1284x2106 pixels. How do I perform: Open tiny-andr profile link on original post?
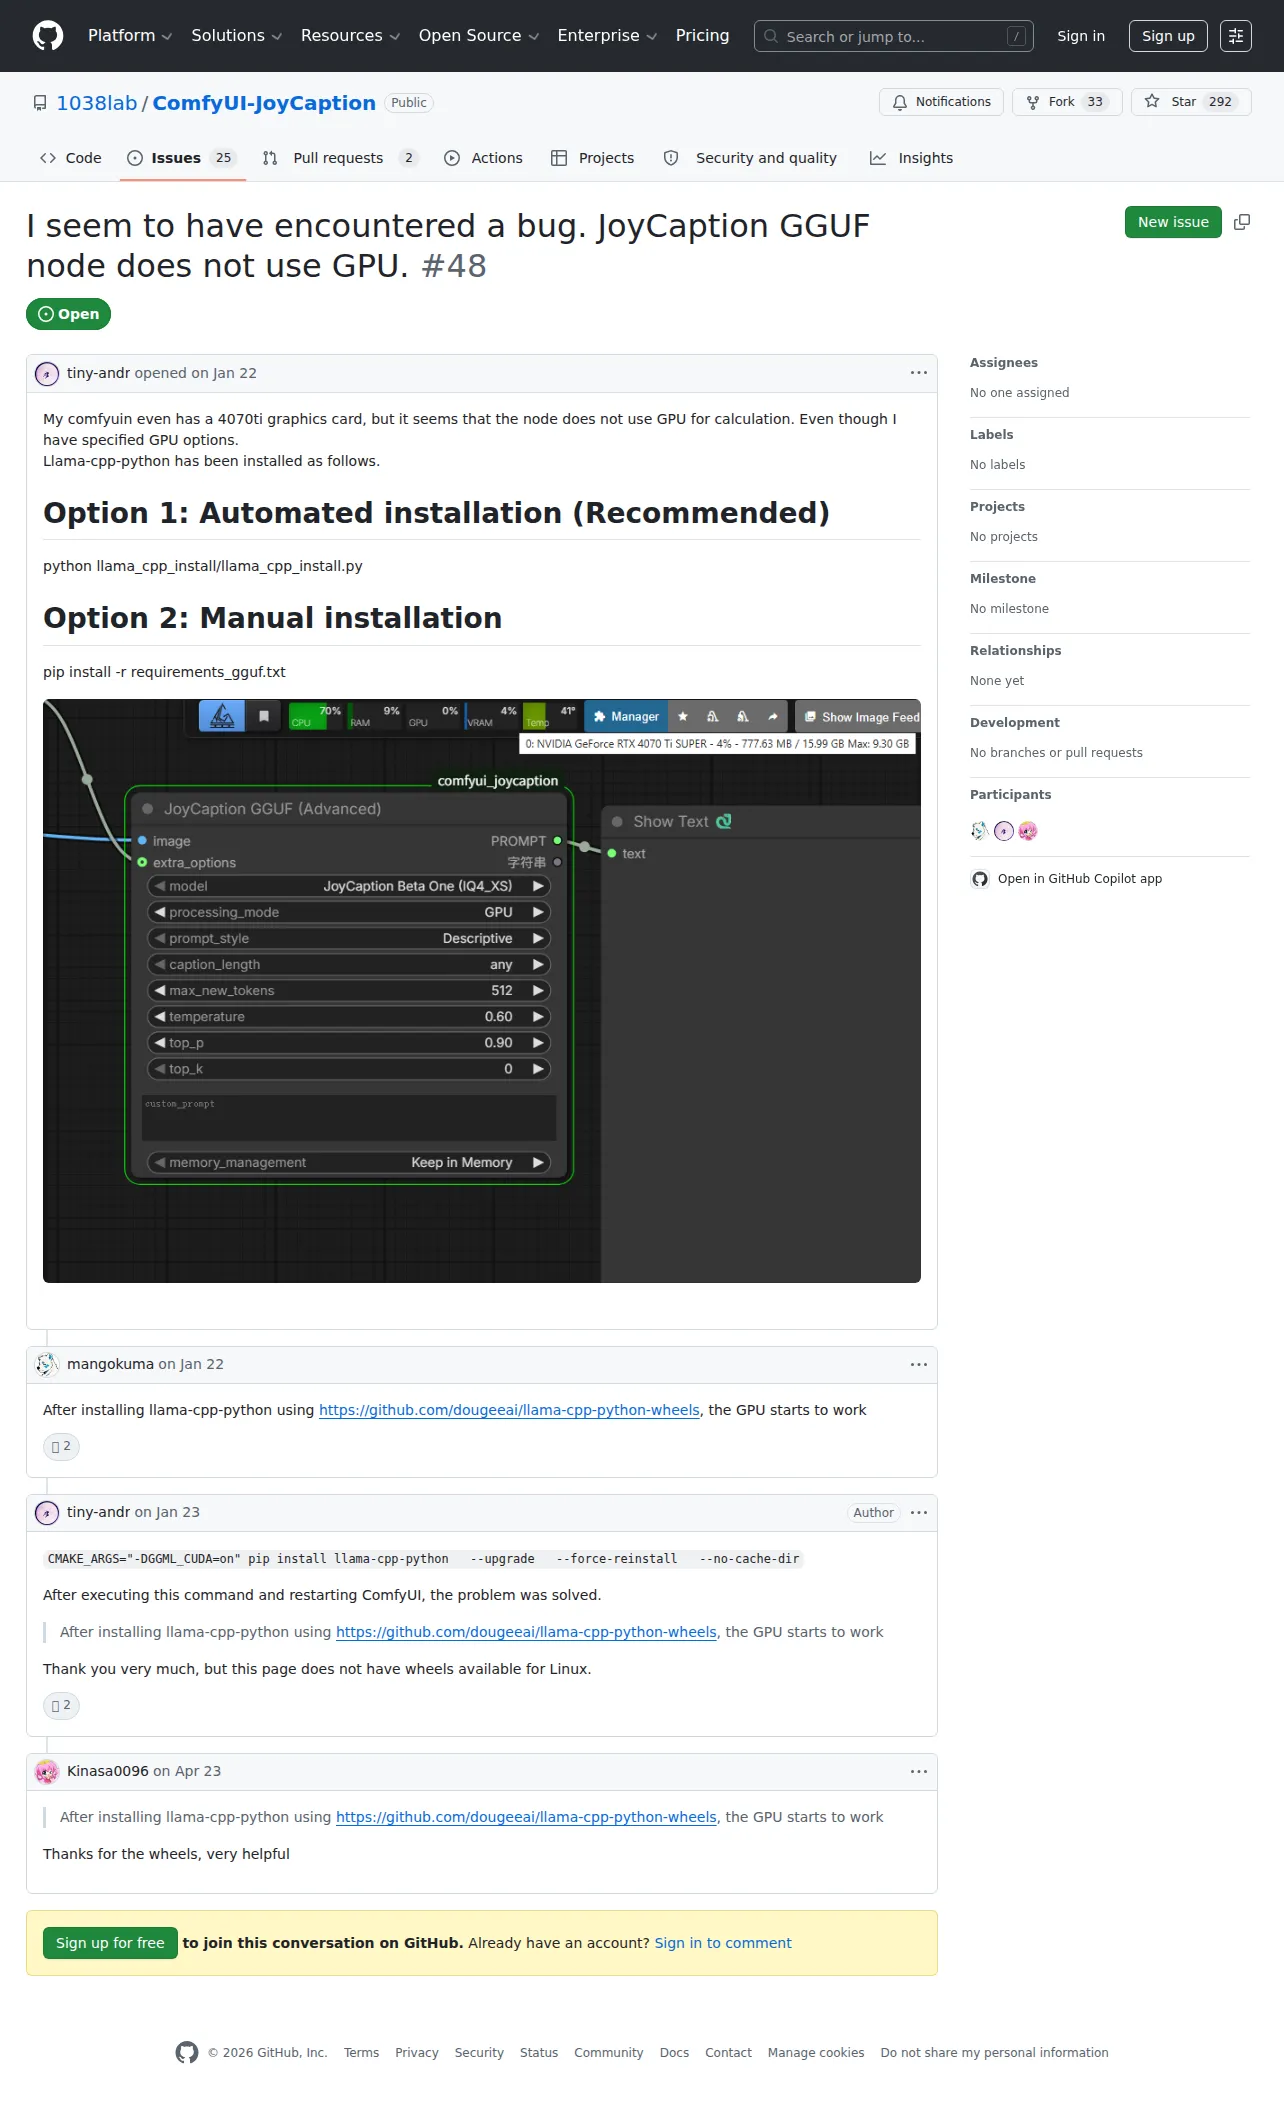98,373
